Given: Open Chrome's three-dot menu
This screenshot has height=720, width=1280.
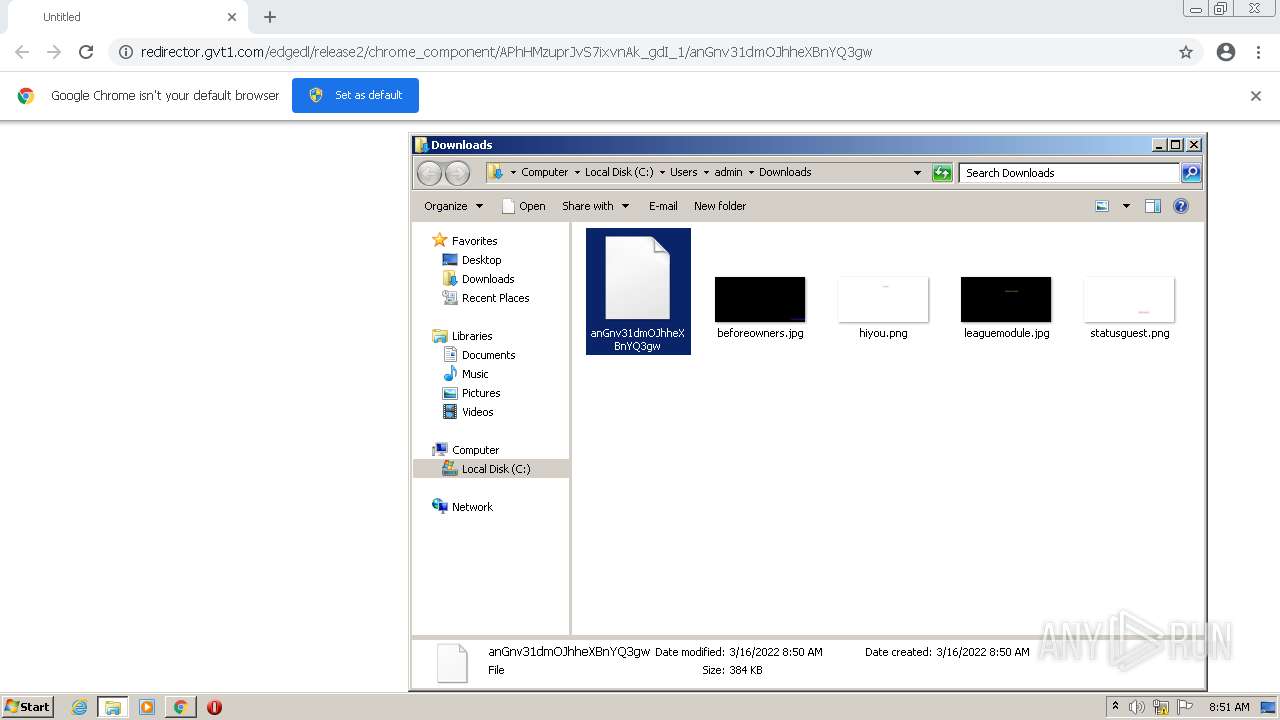Looking at the screenshot, I should pyautogui.click(x=1258, y=52).
